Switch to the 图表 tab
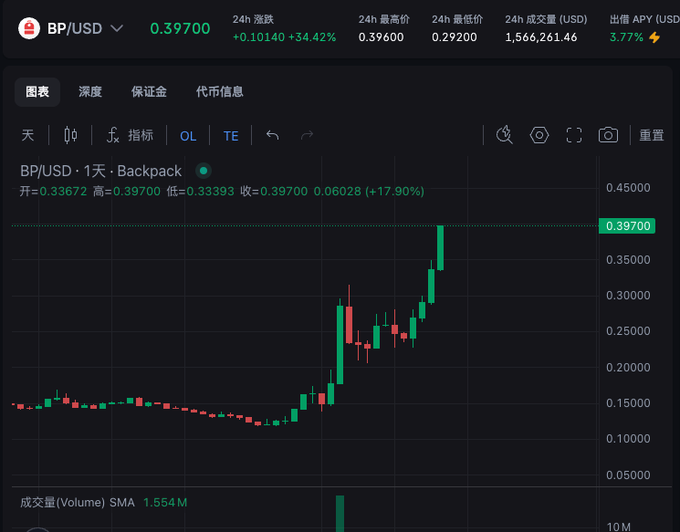The image size is (680, 532). (x=37, y=92)
